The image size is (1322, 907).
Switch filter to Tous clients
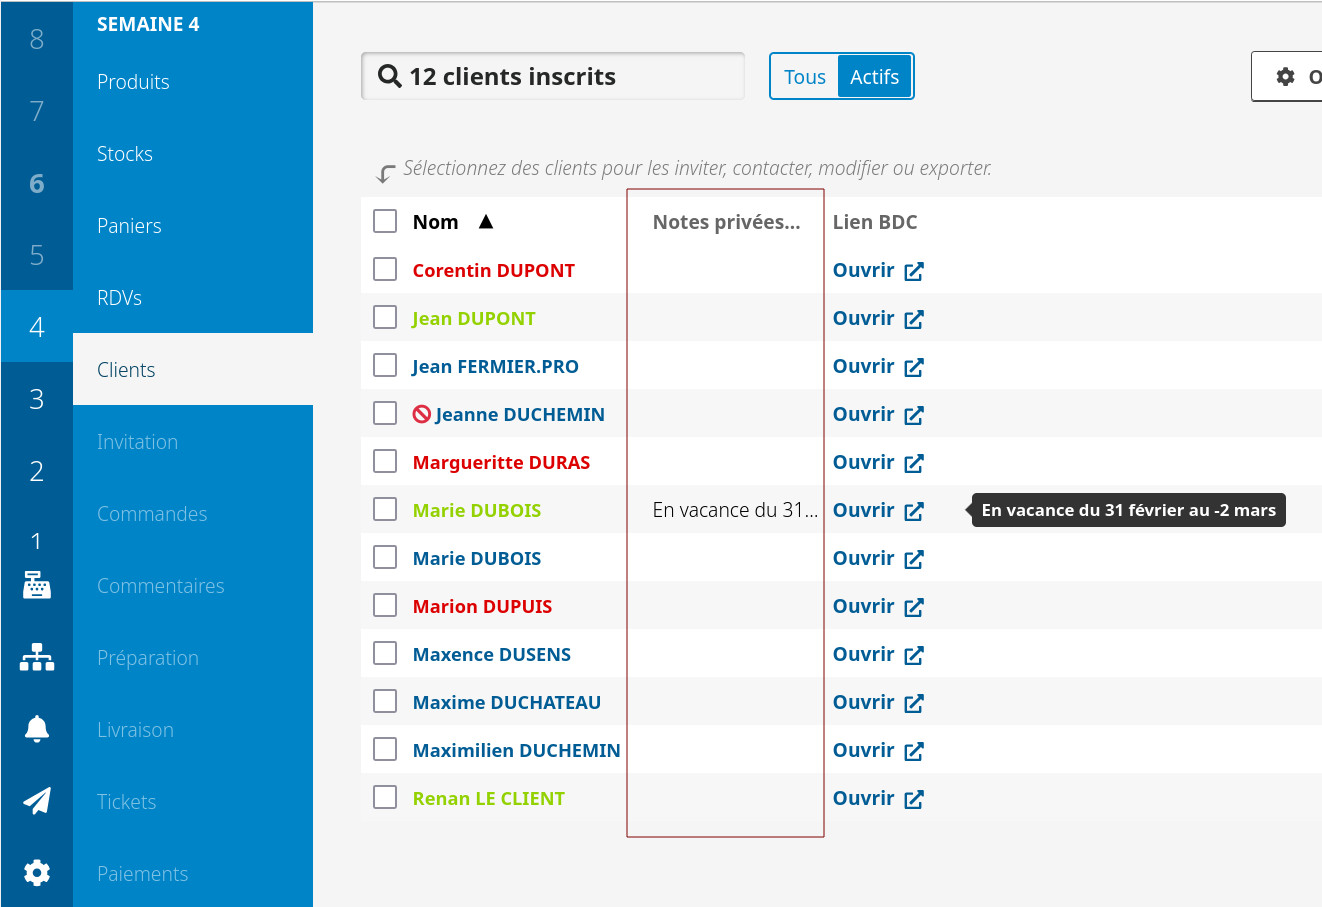(804, 77)
